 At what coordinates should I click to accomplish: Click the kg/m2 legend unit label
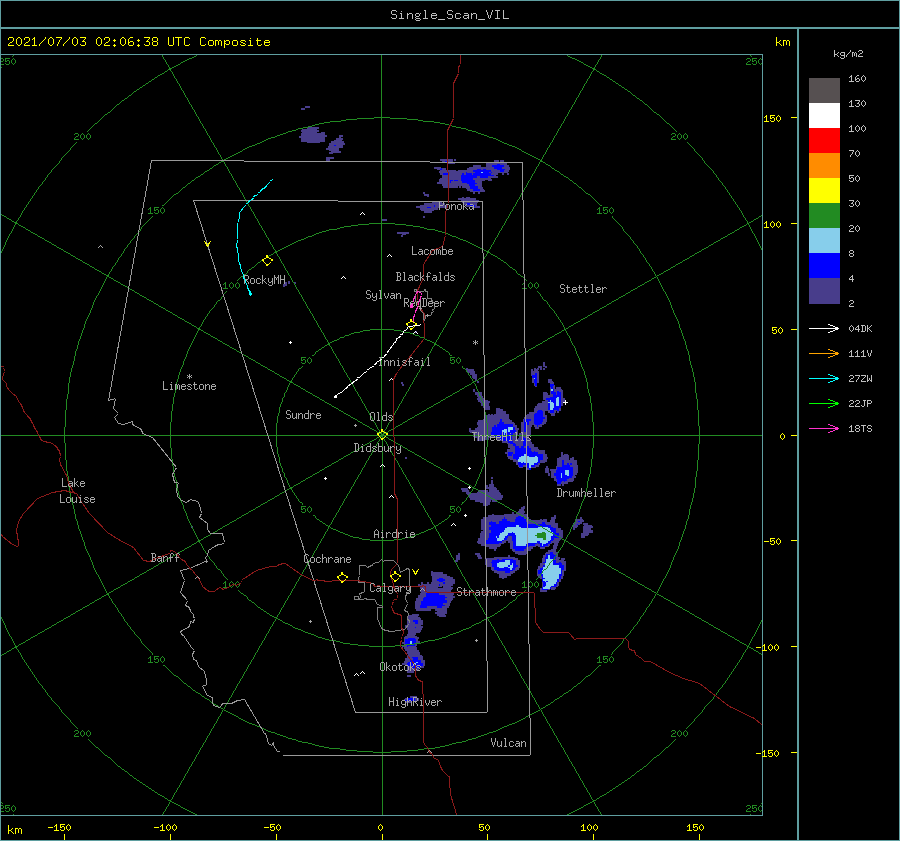click(848, 54)
